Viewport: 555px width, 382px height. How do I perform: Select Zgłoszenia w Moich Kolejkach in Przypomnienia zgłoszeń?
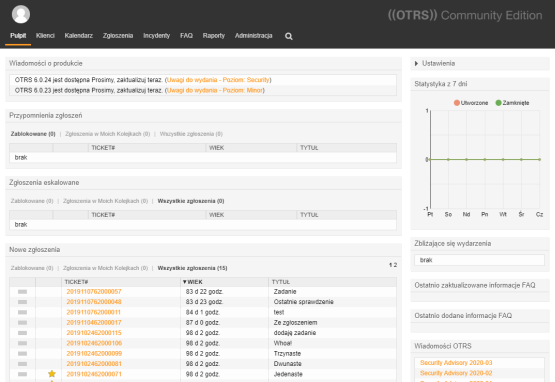[108, 134]
